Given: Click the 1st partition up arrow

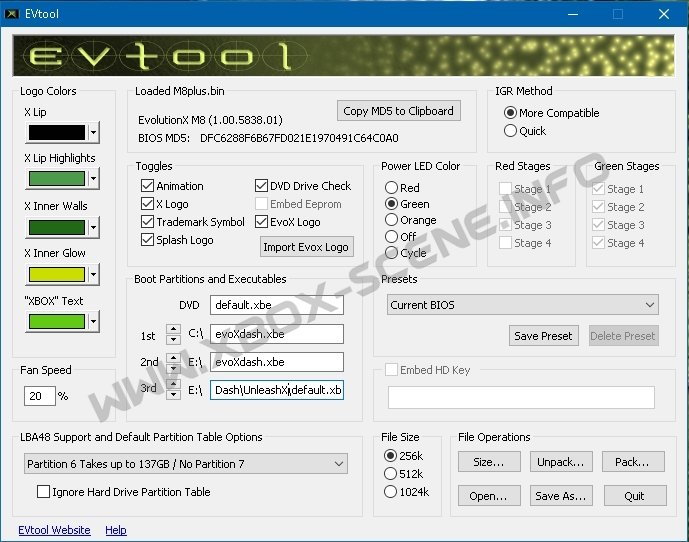Looking at the screenshot, I should [174, 329].
